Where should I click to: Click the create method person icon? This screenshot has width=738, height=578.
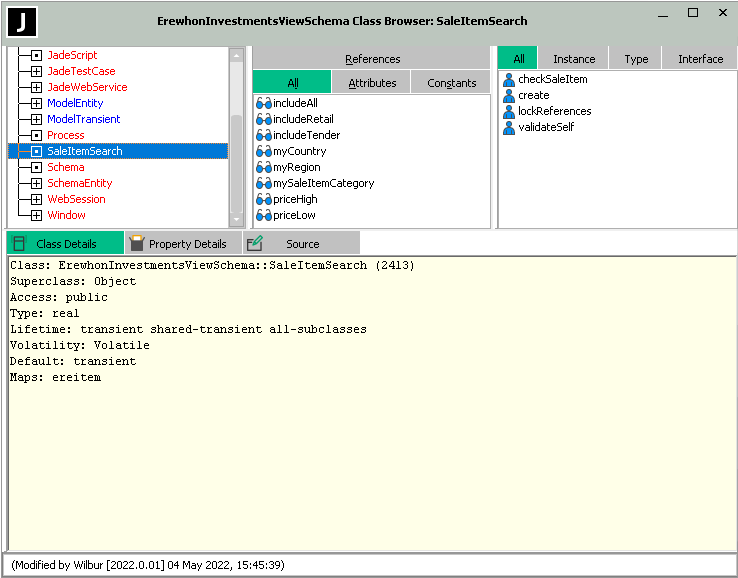pos(509,95)
